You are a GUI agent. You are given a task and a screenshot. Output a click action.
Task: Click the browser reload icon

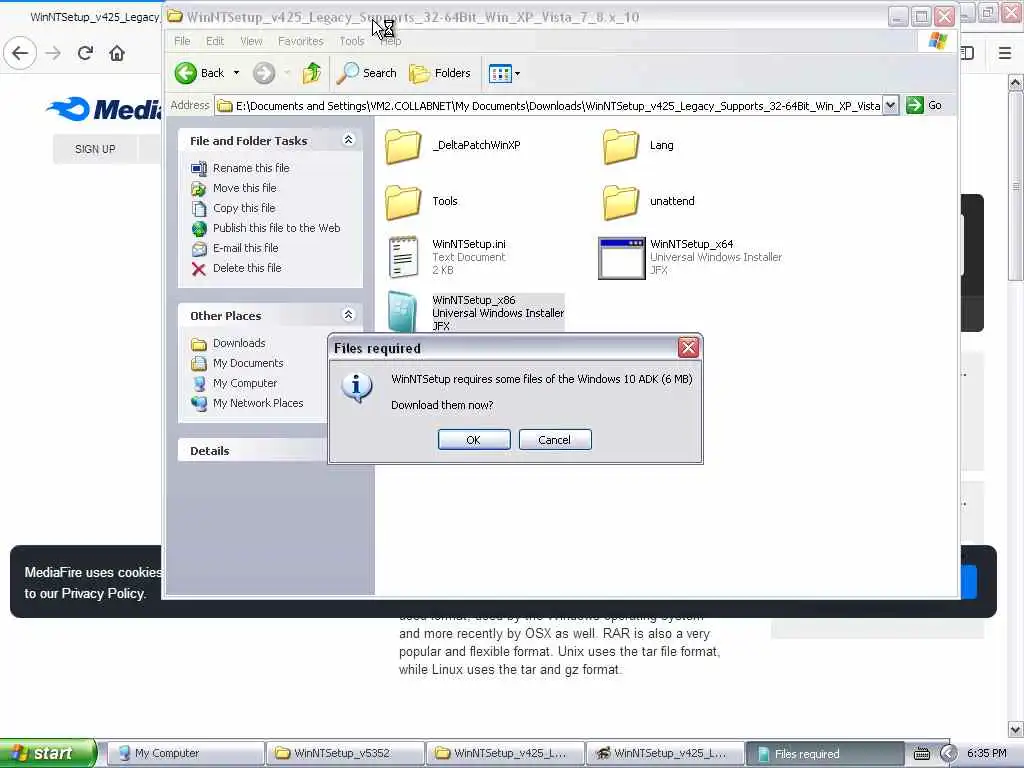85,53
